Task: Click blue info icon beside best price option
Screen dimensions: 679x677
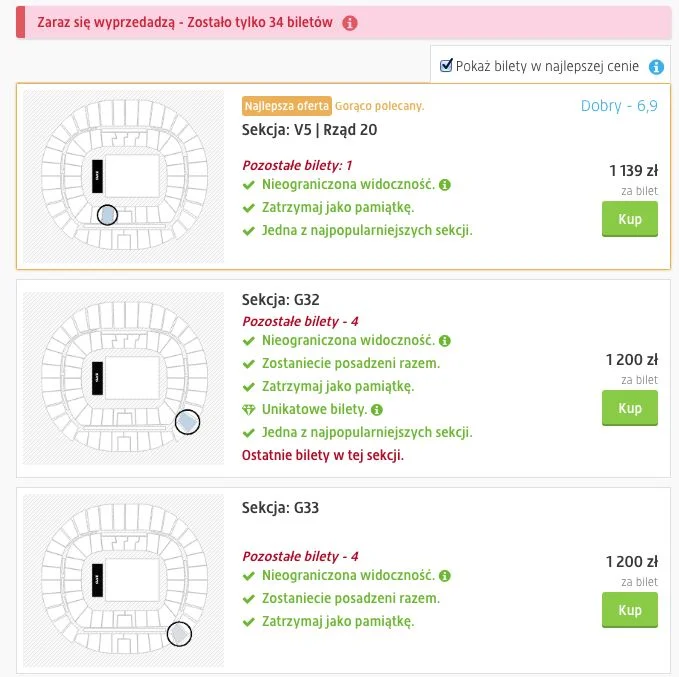Action: 656,67
